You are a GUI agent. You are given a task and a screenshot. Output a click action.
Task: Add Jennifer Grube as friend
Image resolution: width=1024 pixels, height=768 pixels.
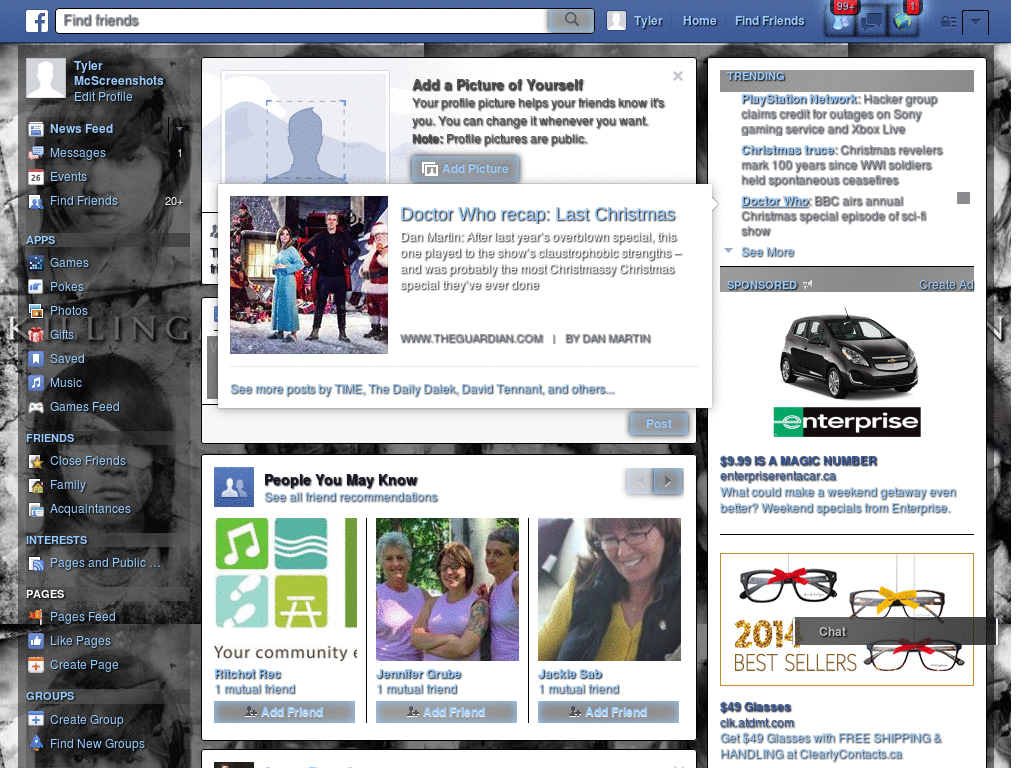(446, 712)
